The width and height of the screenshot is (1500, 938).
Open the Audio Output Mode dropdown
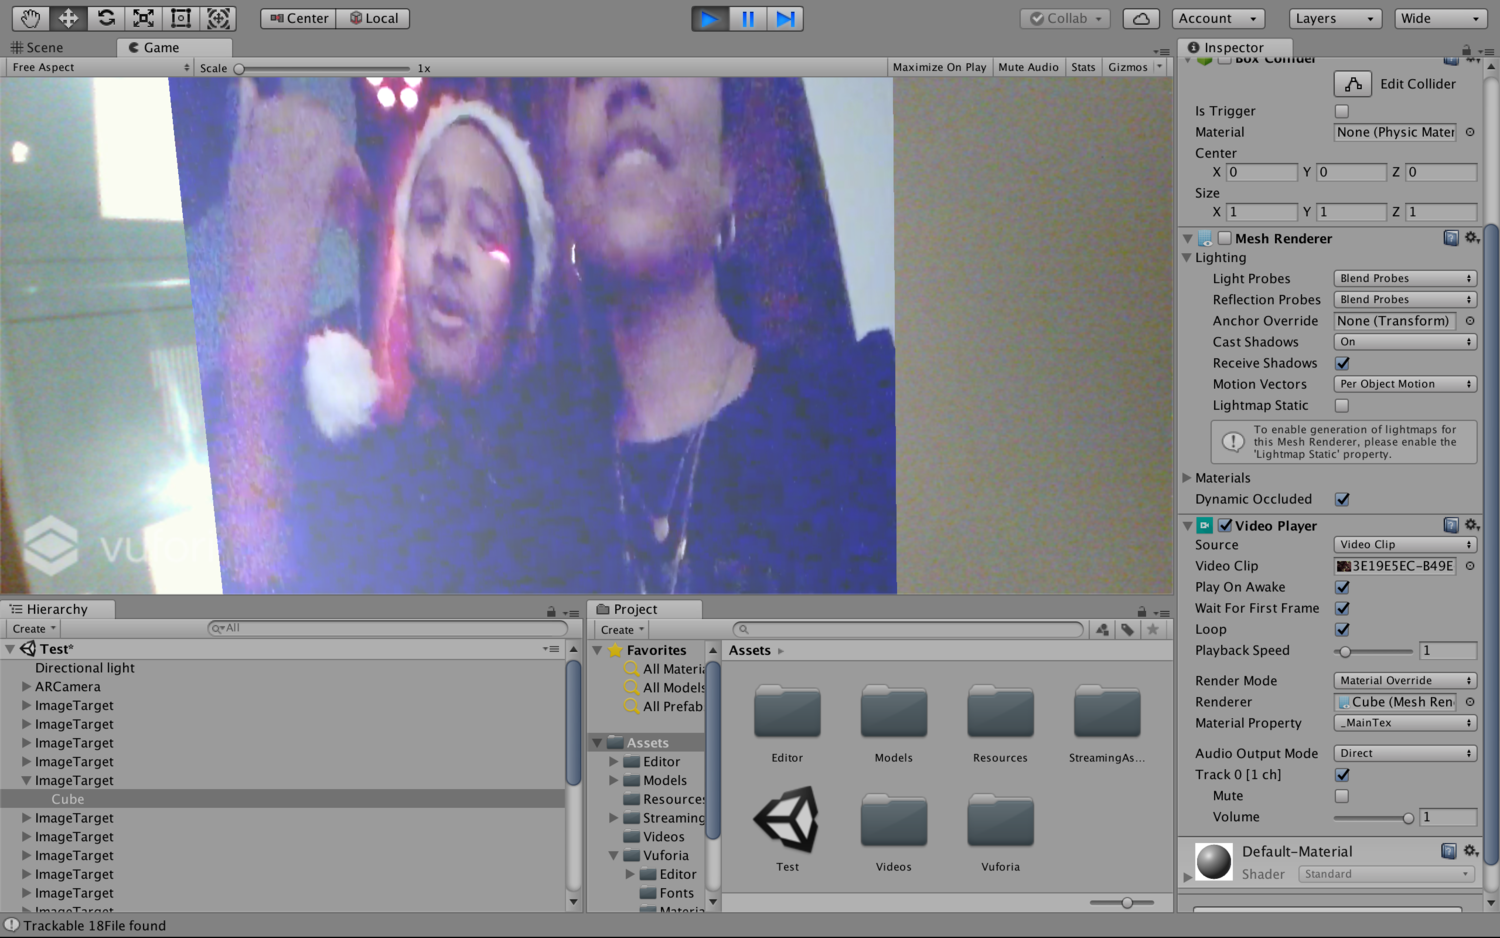(1405, 753)
